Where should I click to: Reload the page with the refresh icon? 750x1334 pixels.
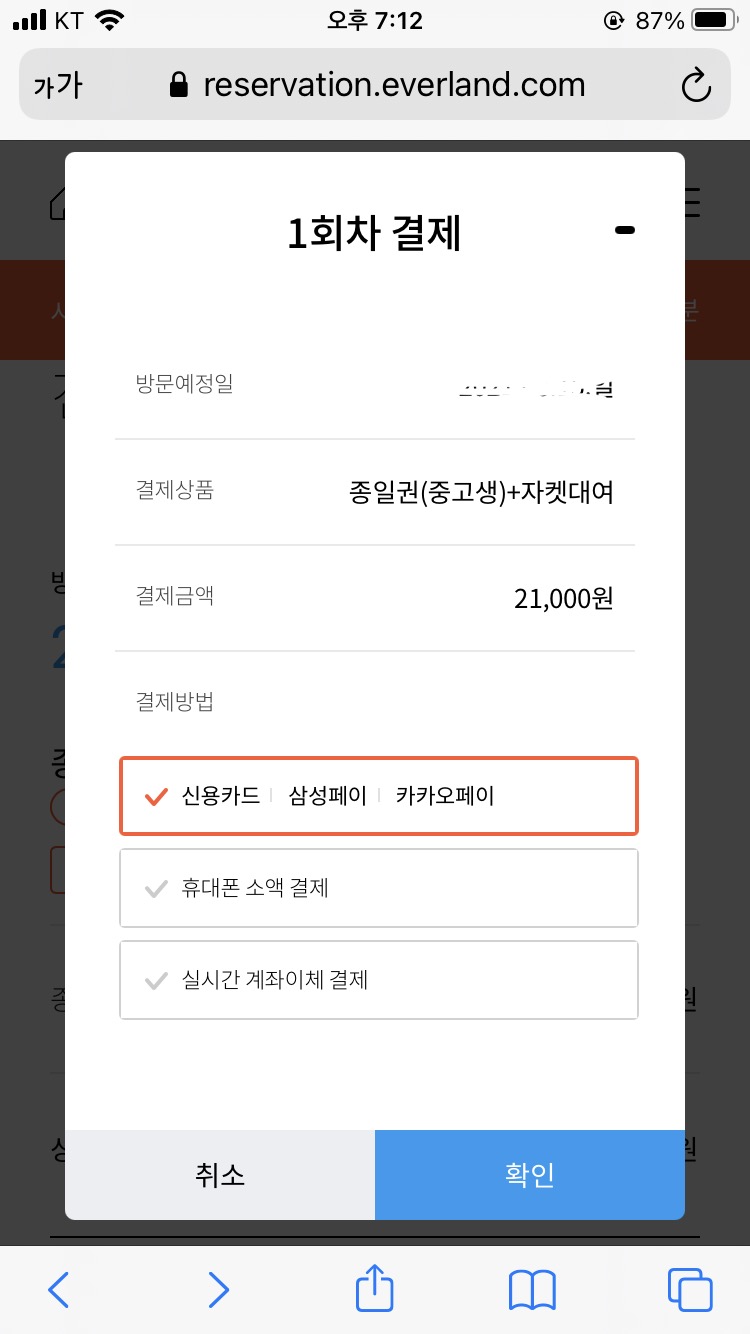click(696, 85)
